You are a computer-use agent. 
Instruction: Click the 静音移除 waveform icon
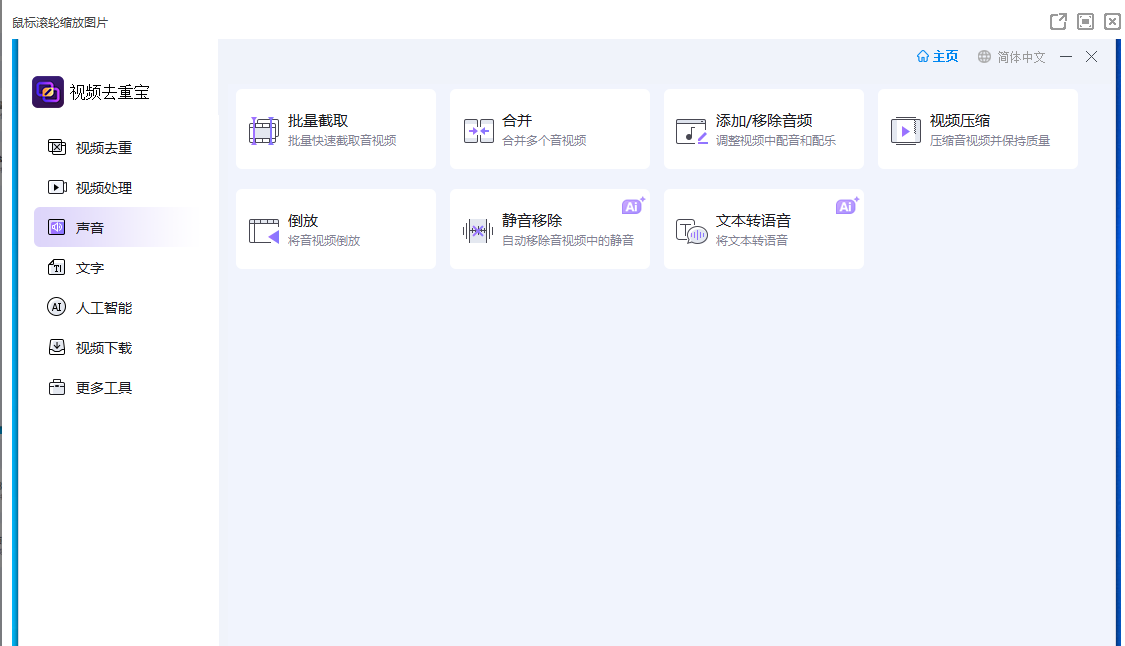point(478,230)
